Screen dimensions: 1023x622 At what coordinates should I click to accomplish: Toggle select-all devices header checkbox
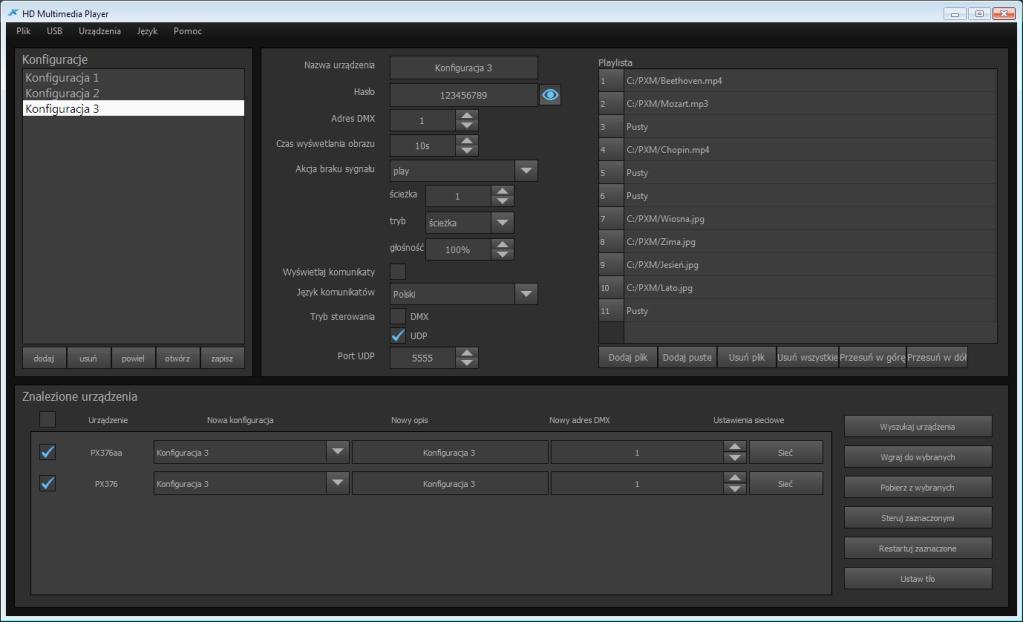click(48, 419)
